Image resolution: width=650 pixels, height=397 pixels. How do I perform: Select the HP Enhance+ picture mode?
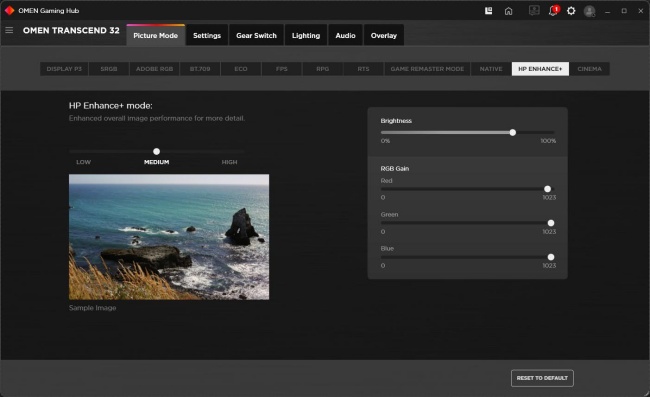[540, 69]
